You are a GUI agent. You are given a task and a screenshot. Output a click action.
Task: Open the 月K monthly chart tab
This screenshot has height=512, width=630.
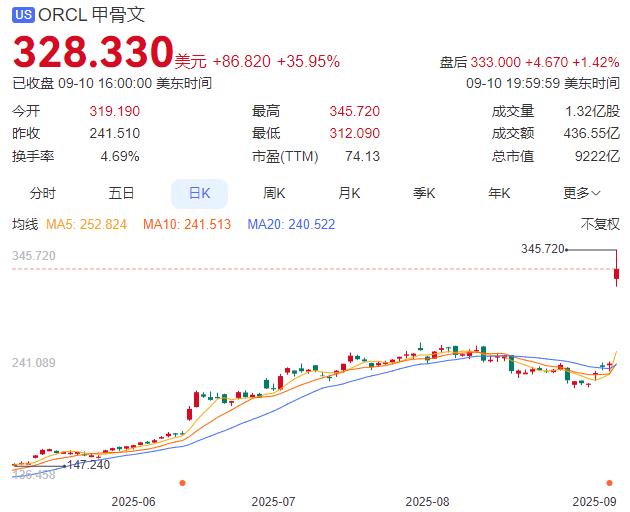349,194
